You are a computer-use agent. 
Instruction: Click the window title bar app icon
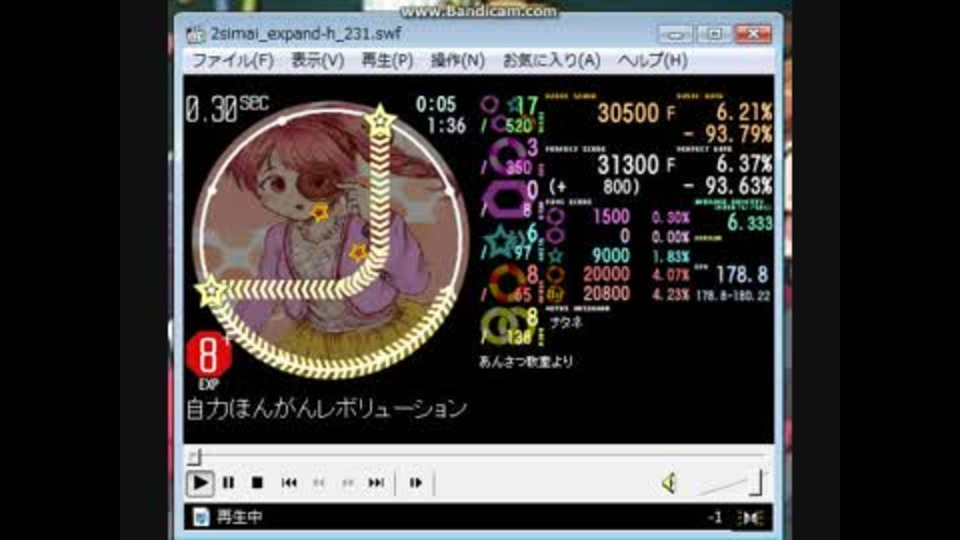click(195, 34)
